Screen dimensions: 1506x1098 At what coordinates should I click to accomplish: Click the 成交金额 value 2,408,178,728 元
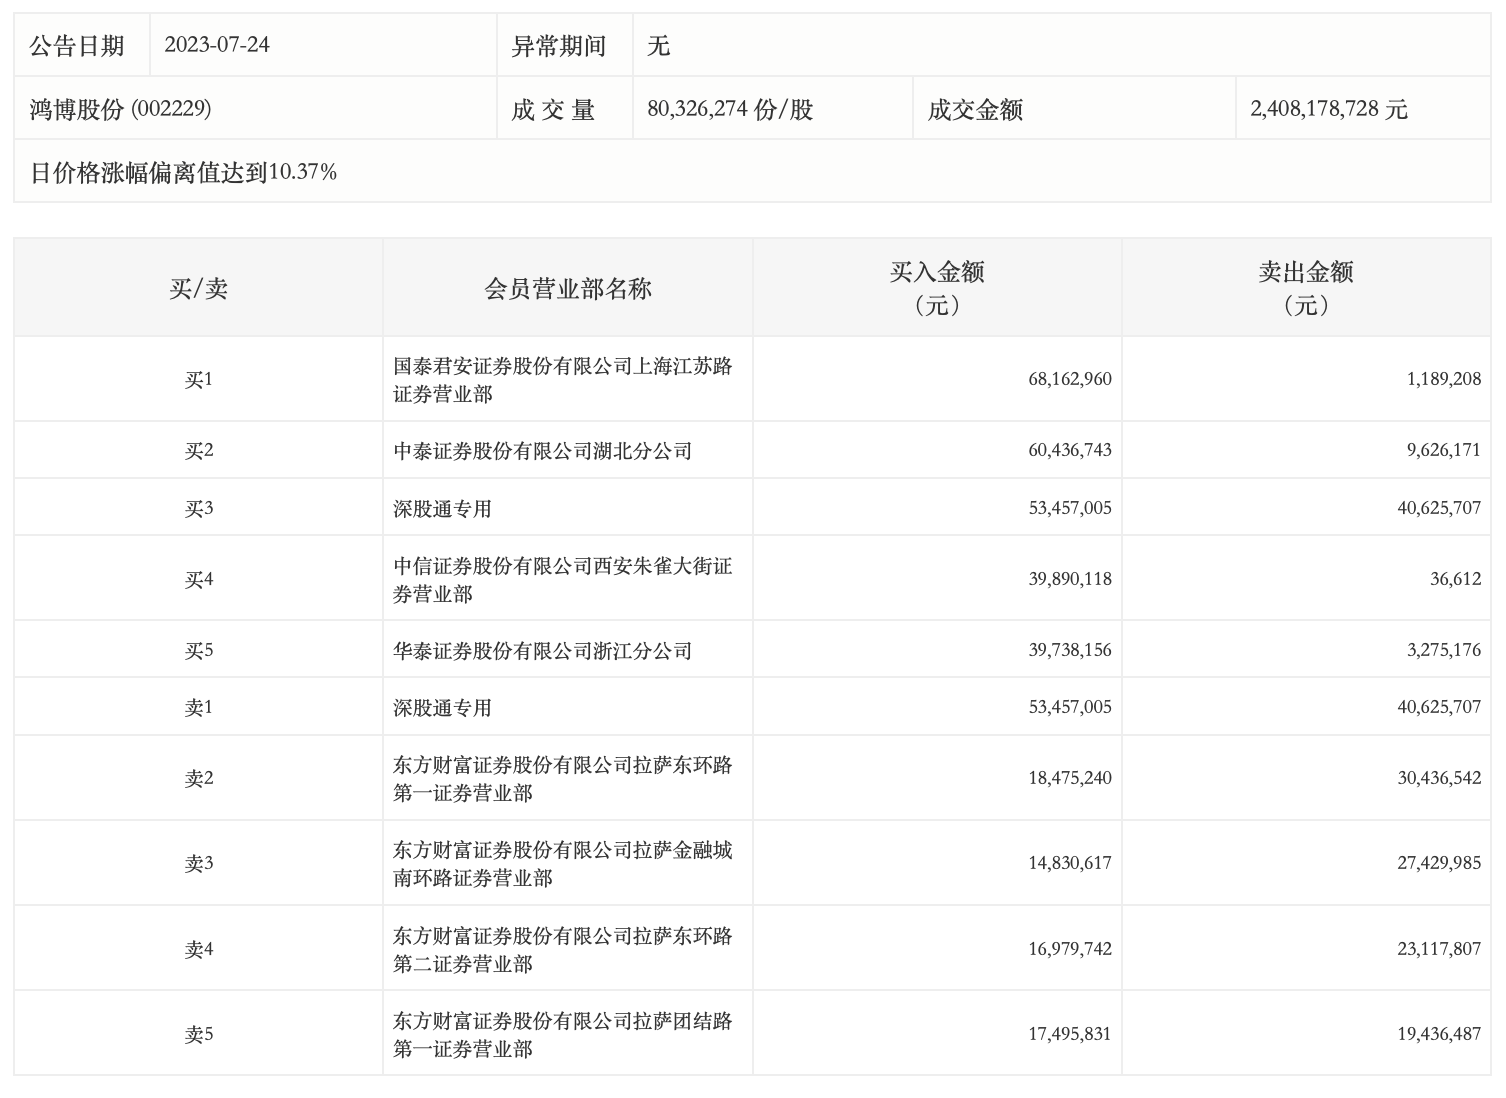[1328, 109]
